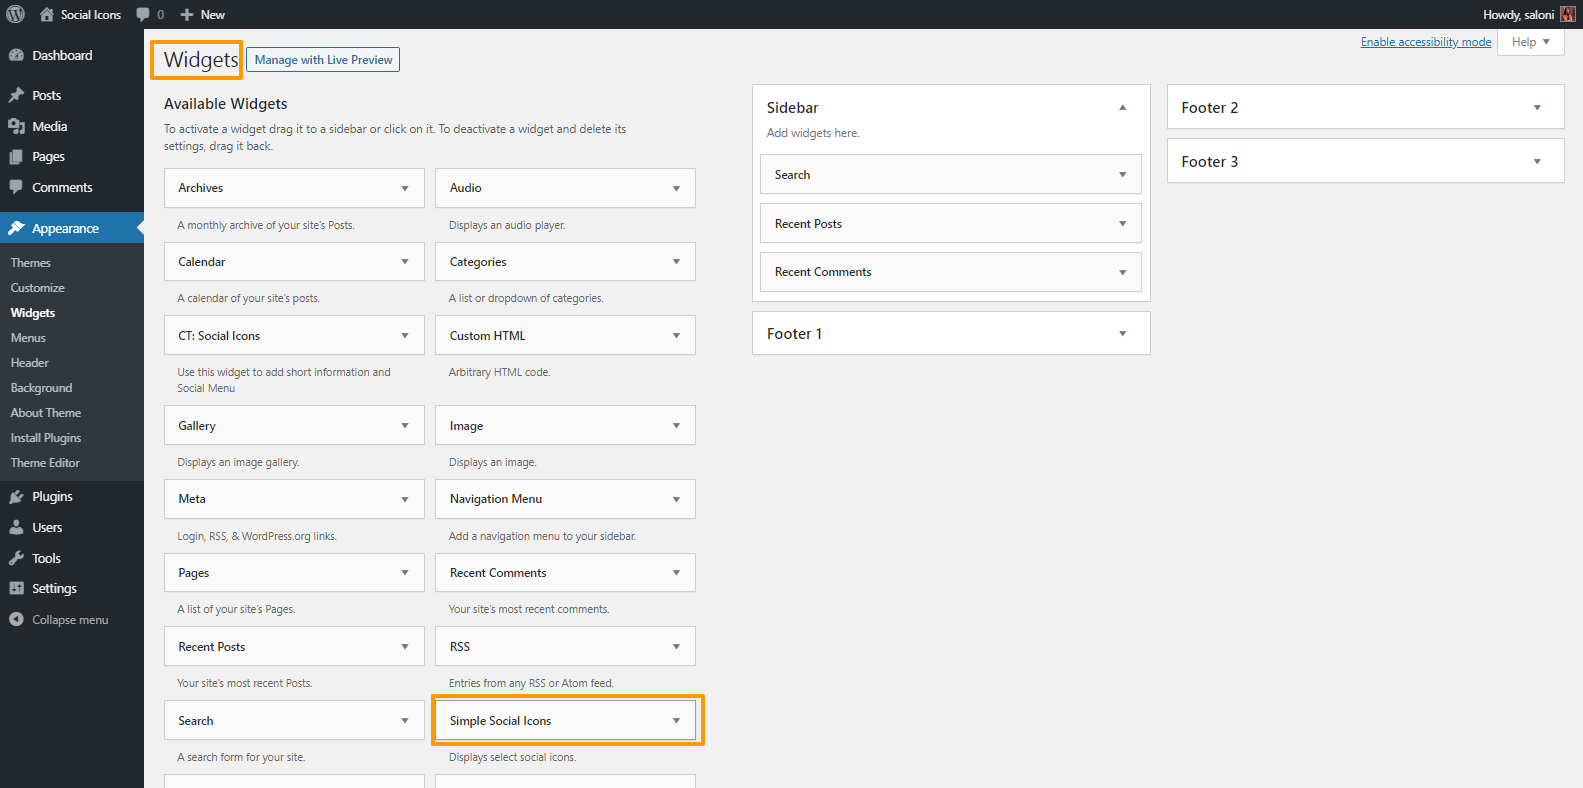
Task: Click the New label in admin bar
Action: 212,14
